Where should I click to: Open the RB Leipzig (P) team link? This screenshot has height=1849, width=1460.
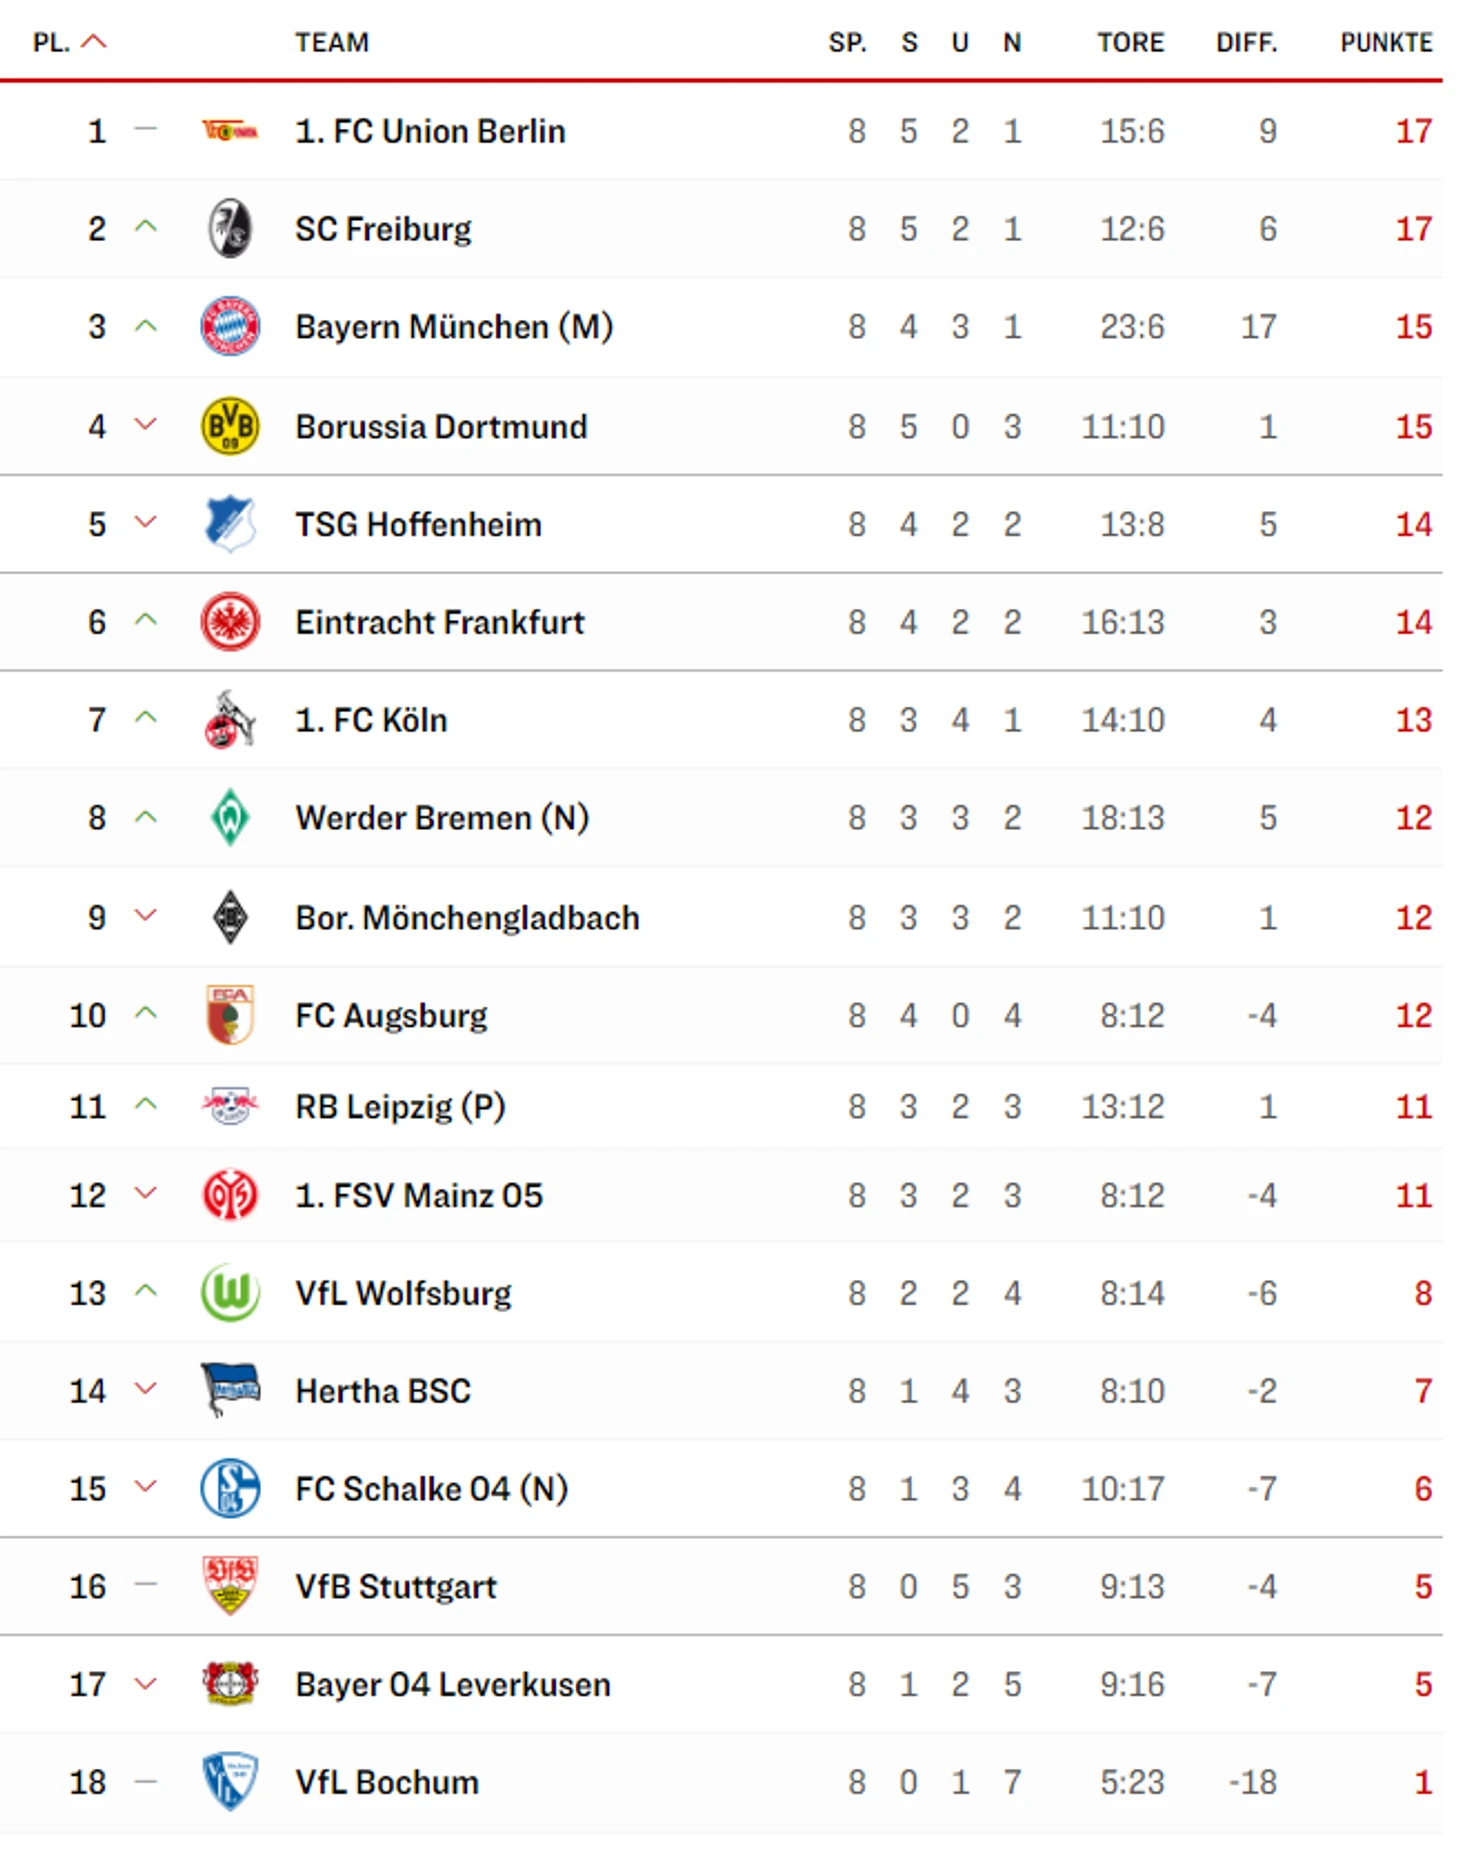[x=400, y=1107]
